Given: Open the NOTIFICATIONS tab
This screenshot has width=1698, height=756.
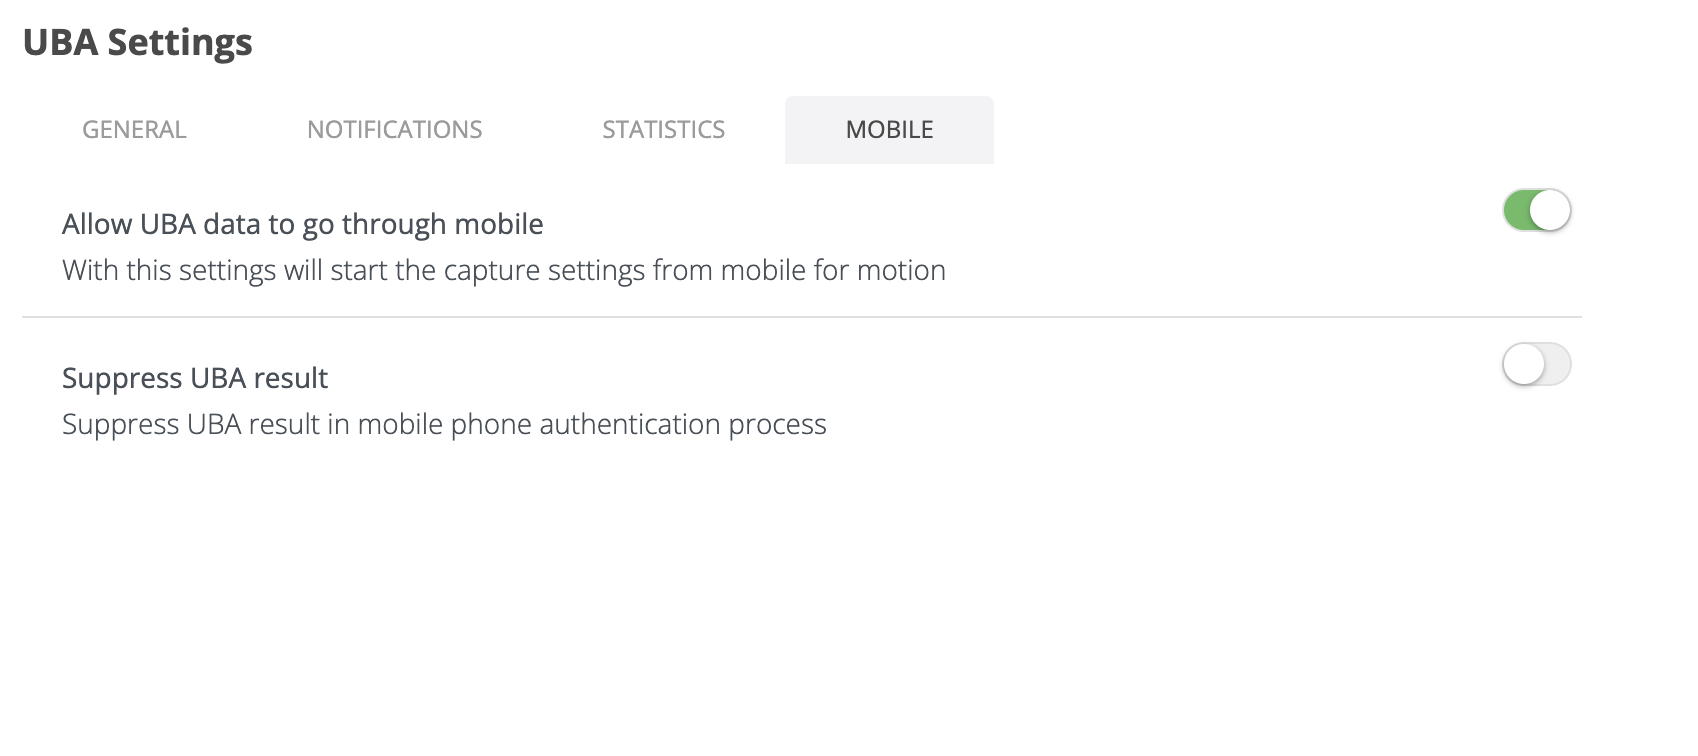Looking at the screenshot, I should [395, 129].
